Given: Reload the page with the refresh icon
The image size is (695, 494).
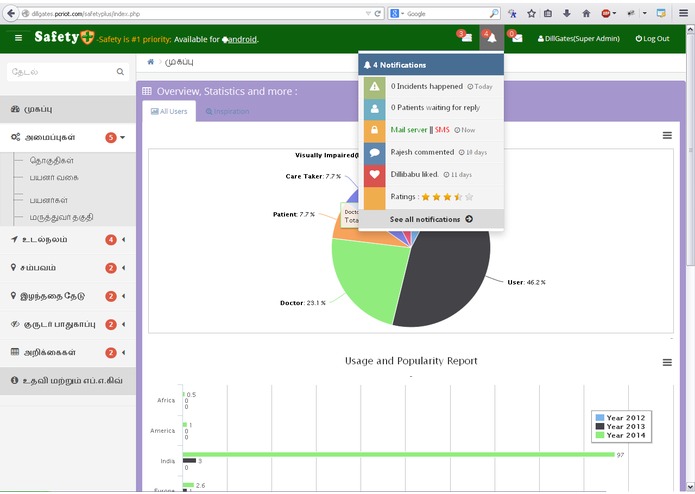Looking at the screenshot, I should pos(378,14).
